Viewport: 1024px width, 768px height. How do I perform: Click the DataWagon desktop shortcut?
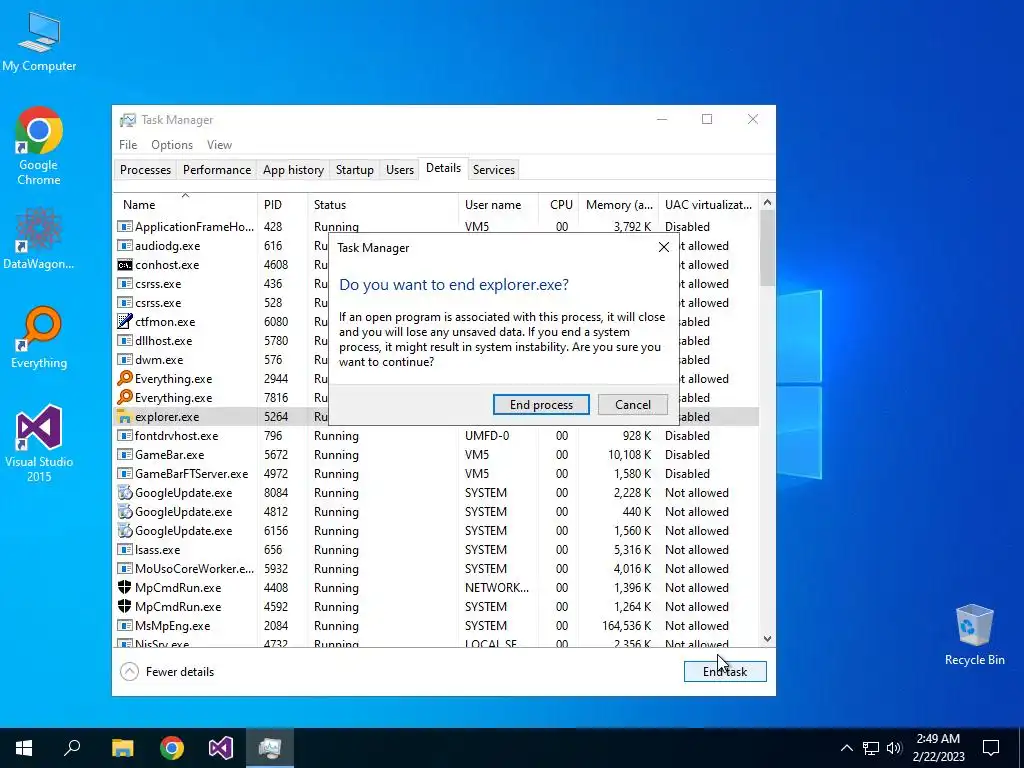pyautogui.click(x=39, y=238)
